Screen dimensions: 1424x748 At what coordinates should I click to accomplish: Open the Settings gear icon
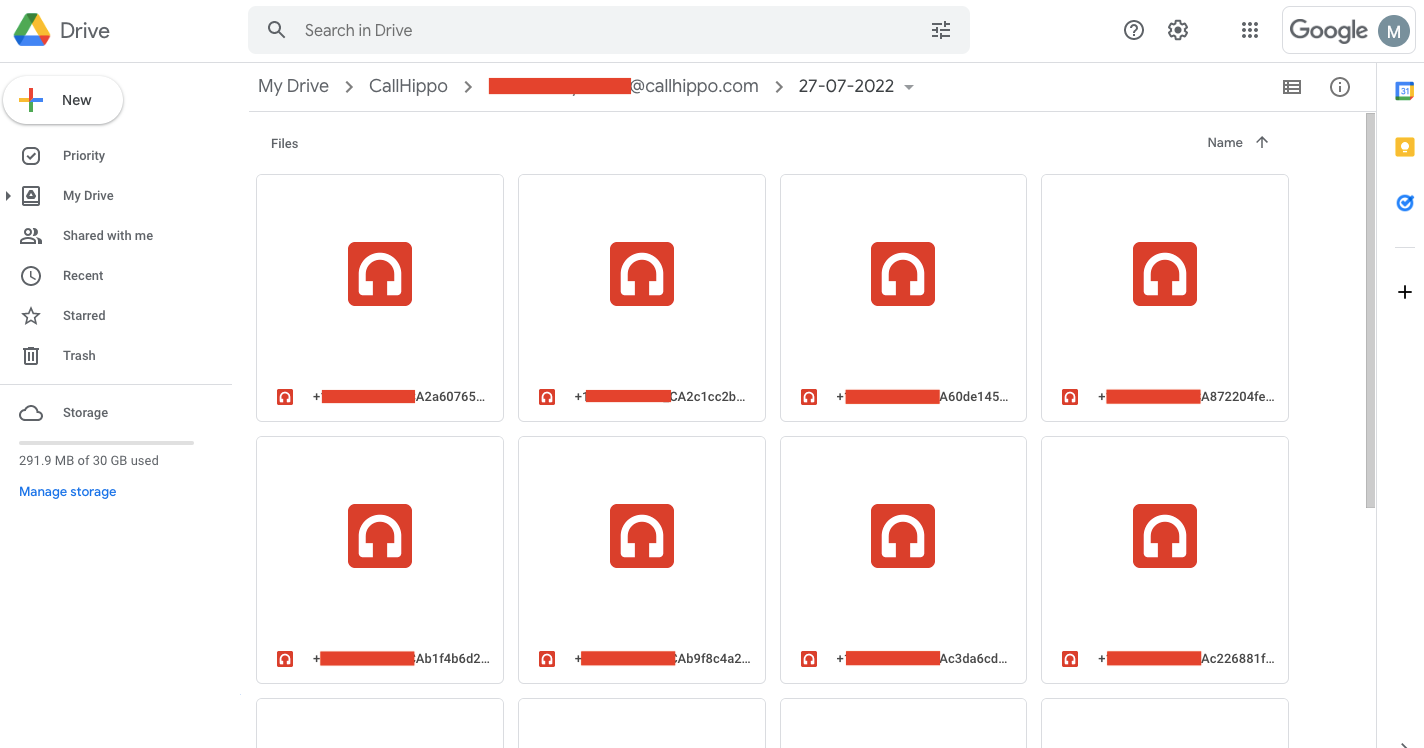(x=1178, y=30)
